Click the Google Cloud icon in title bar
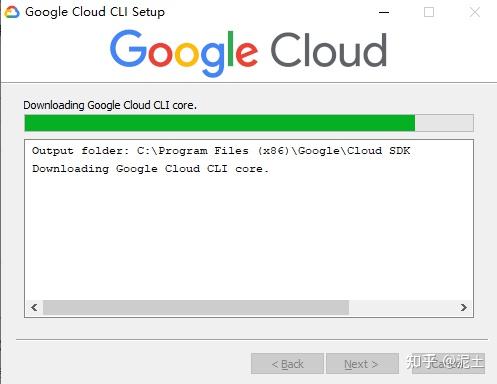 click(x=12, y=12)
